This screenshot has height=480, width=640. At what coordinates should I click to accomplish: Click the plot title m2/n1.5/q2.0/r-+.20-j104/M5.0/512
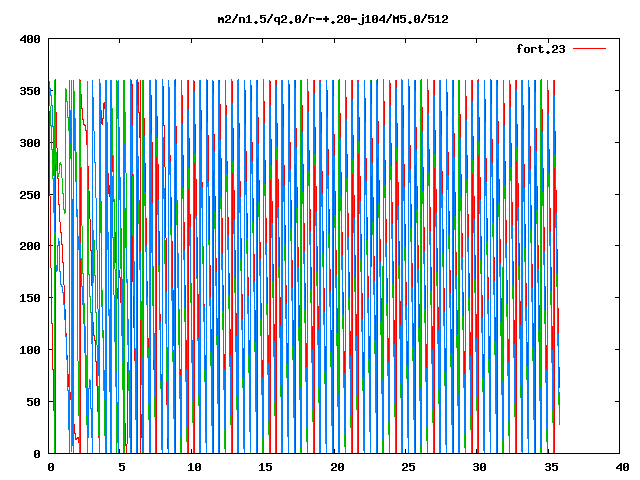coord(333,19)
